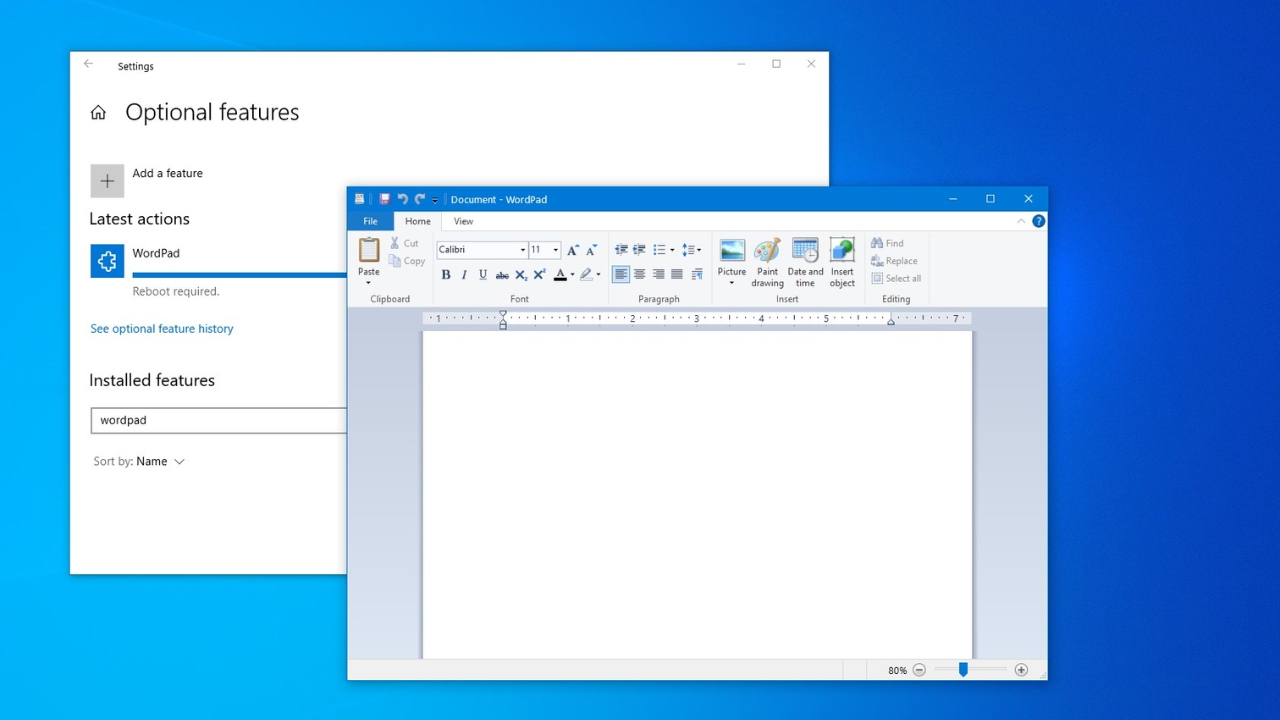1280x720 pixels.
Task: Click the Cut scissors button
Action: (x=405, y=243)
